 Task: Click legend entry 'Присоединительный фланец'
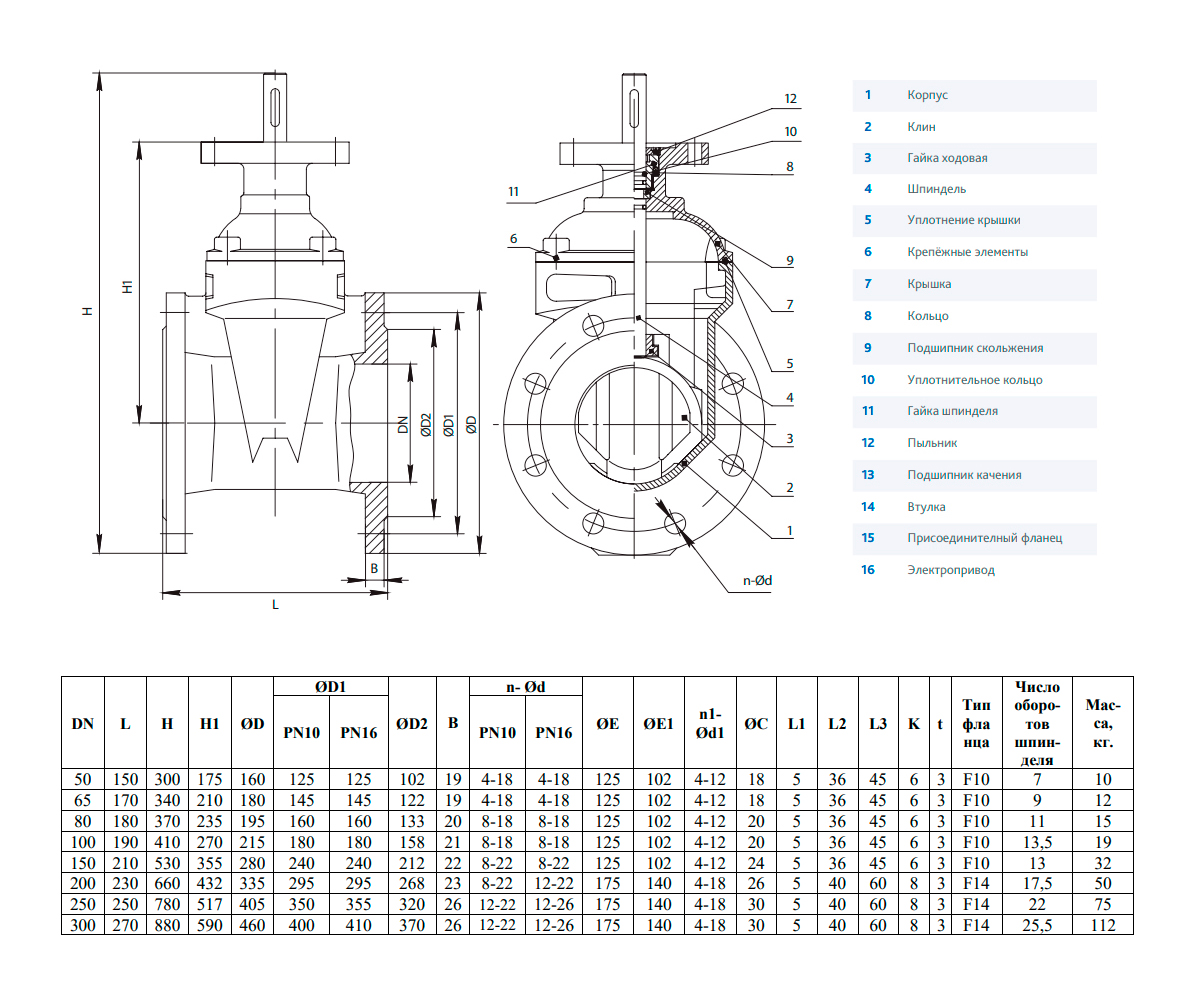click(984, 538)
